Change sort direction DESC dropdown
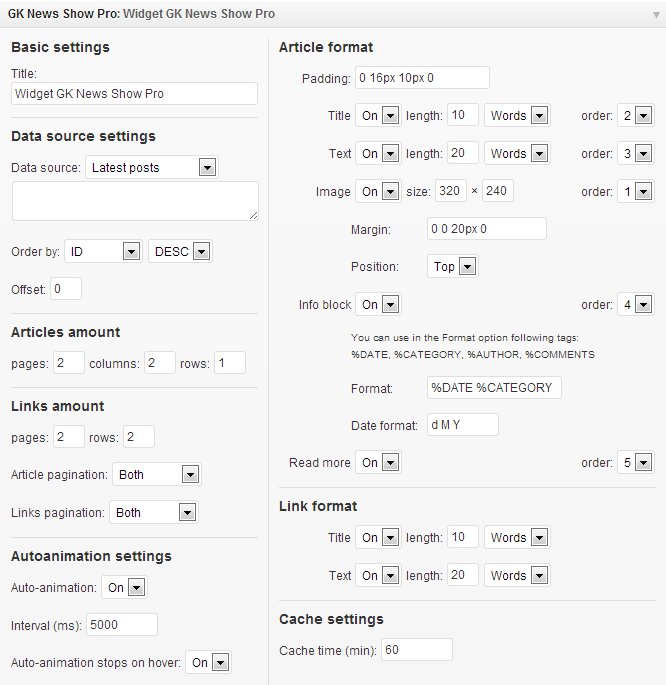The height and width of the screenshot is (685, 666). coord(179,252)
